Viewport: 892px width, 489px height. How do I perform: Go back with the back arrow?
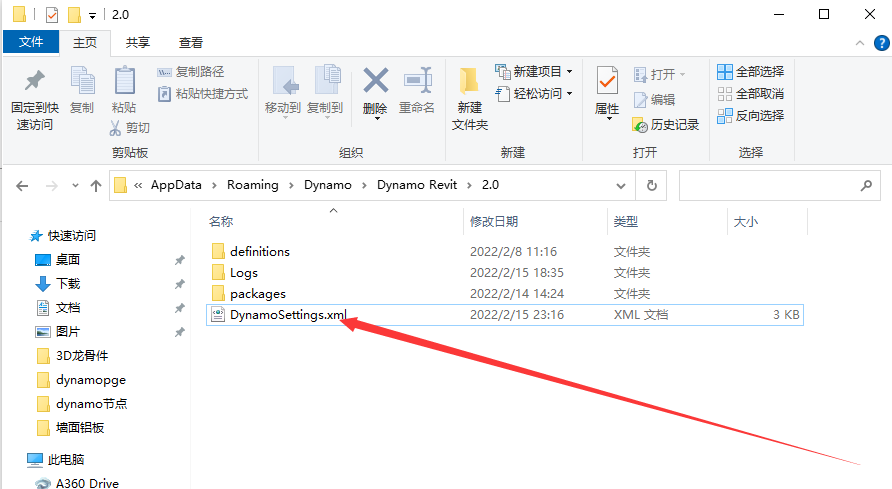point(22,186)
